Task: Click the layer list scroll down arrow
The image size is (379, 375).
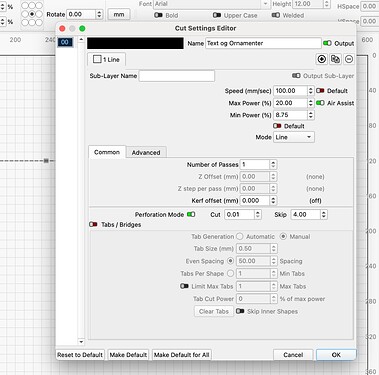Action: [81, 342]
